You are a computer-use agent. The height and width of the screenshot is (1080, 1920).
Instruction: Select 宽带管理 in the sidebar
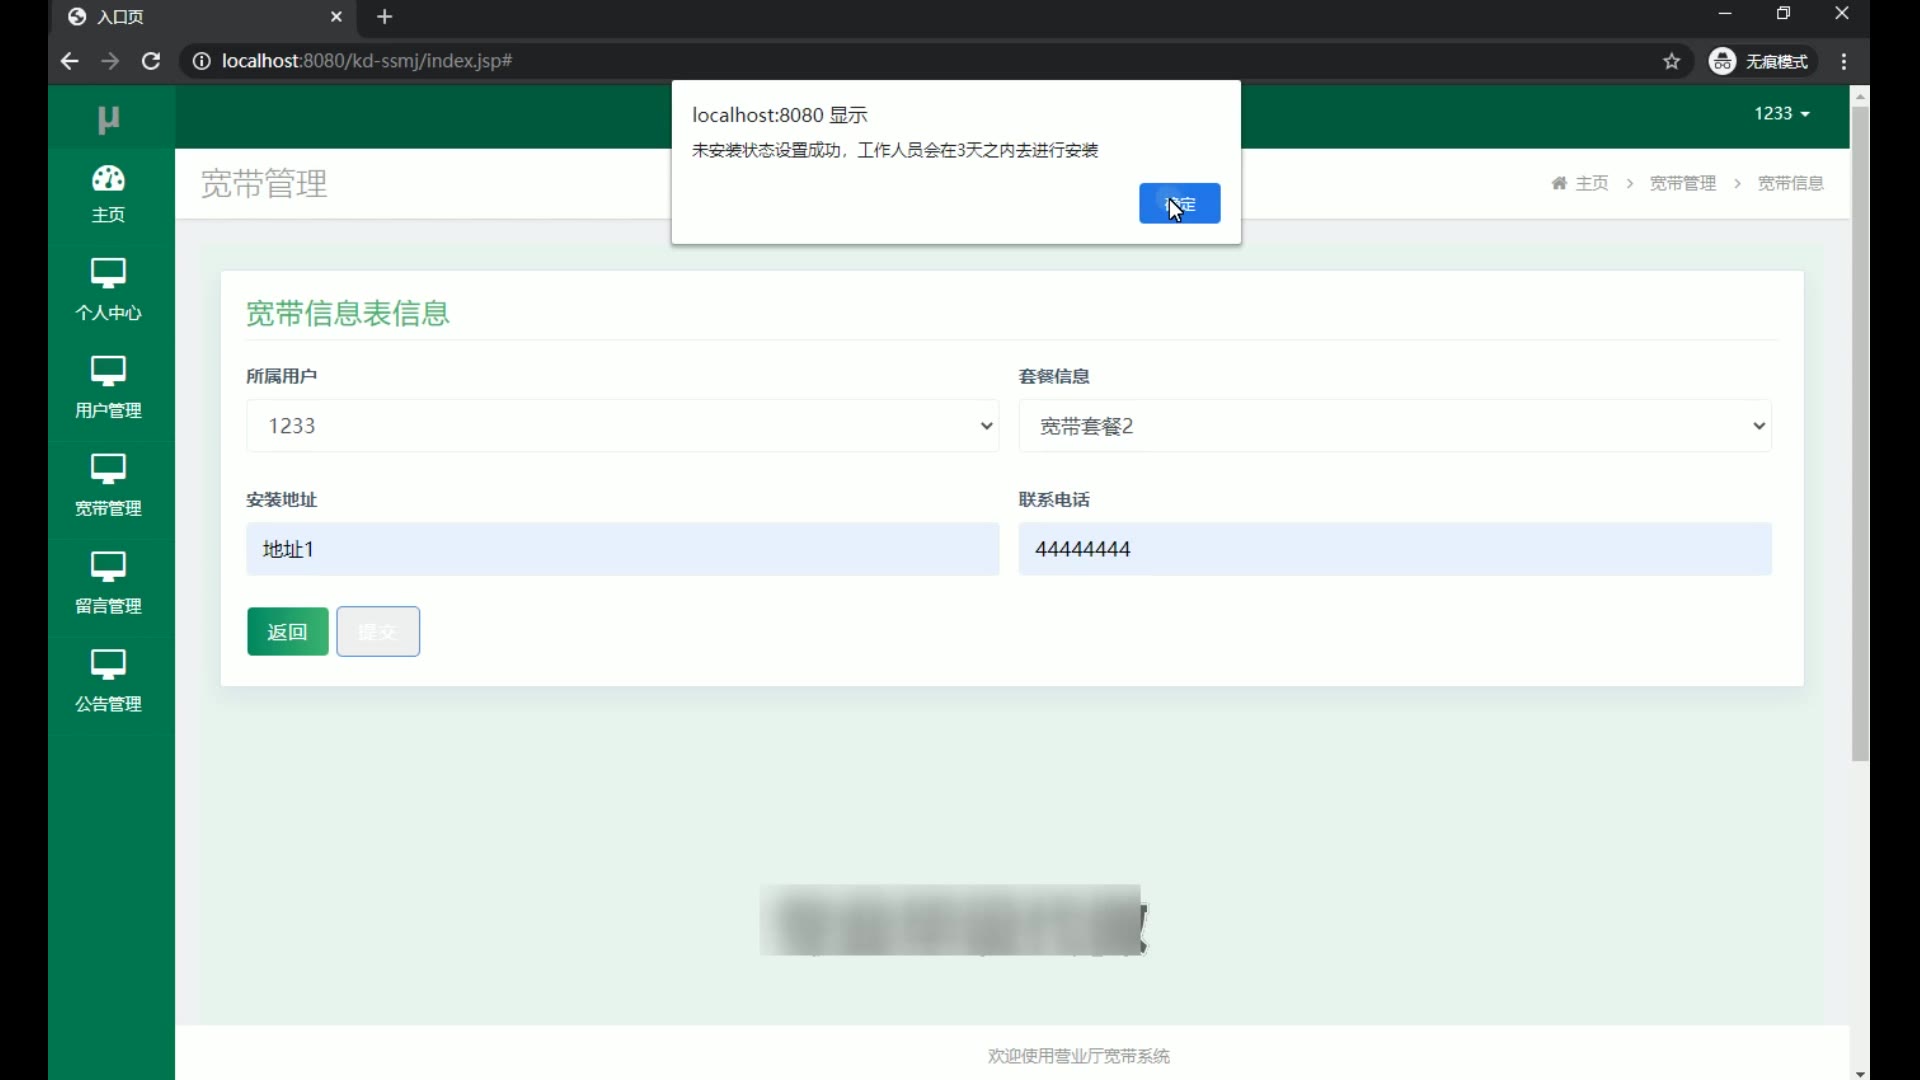tap(108, 486)
